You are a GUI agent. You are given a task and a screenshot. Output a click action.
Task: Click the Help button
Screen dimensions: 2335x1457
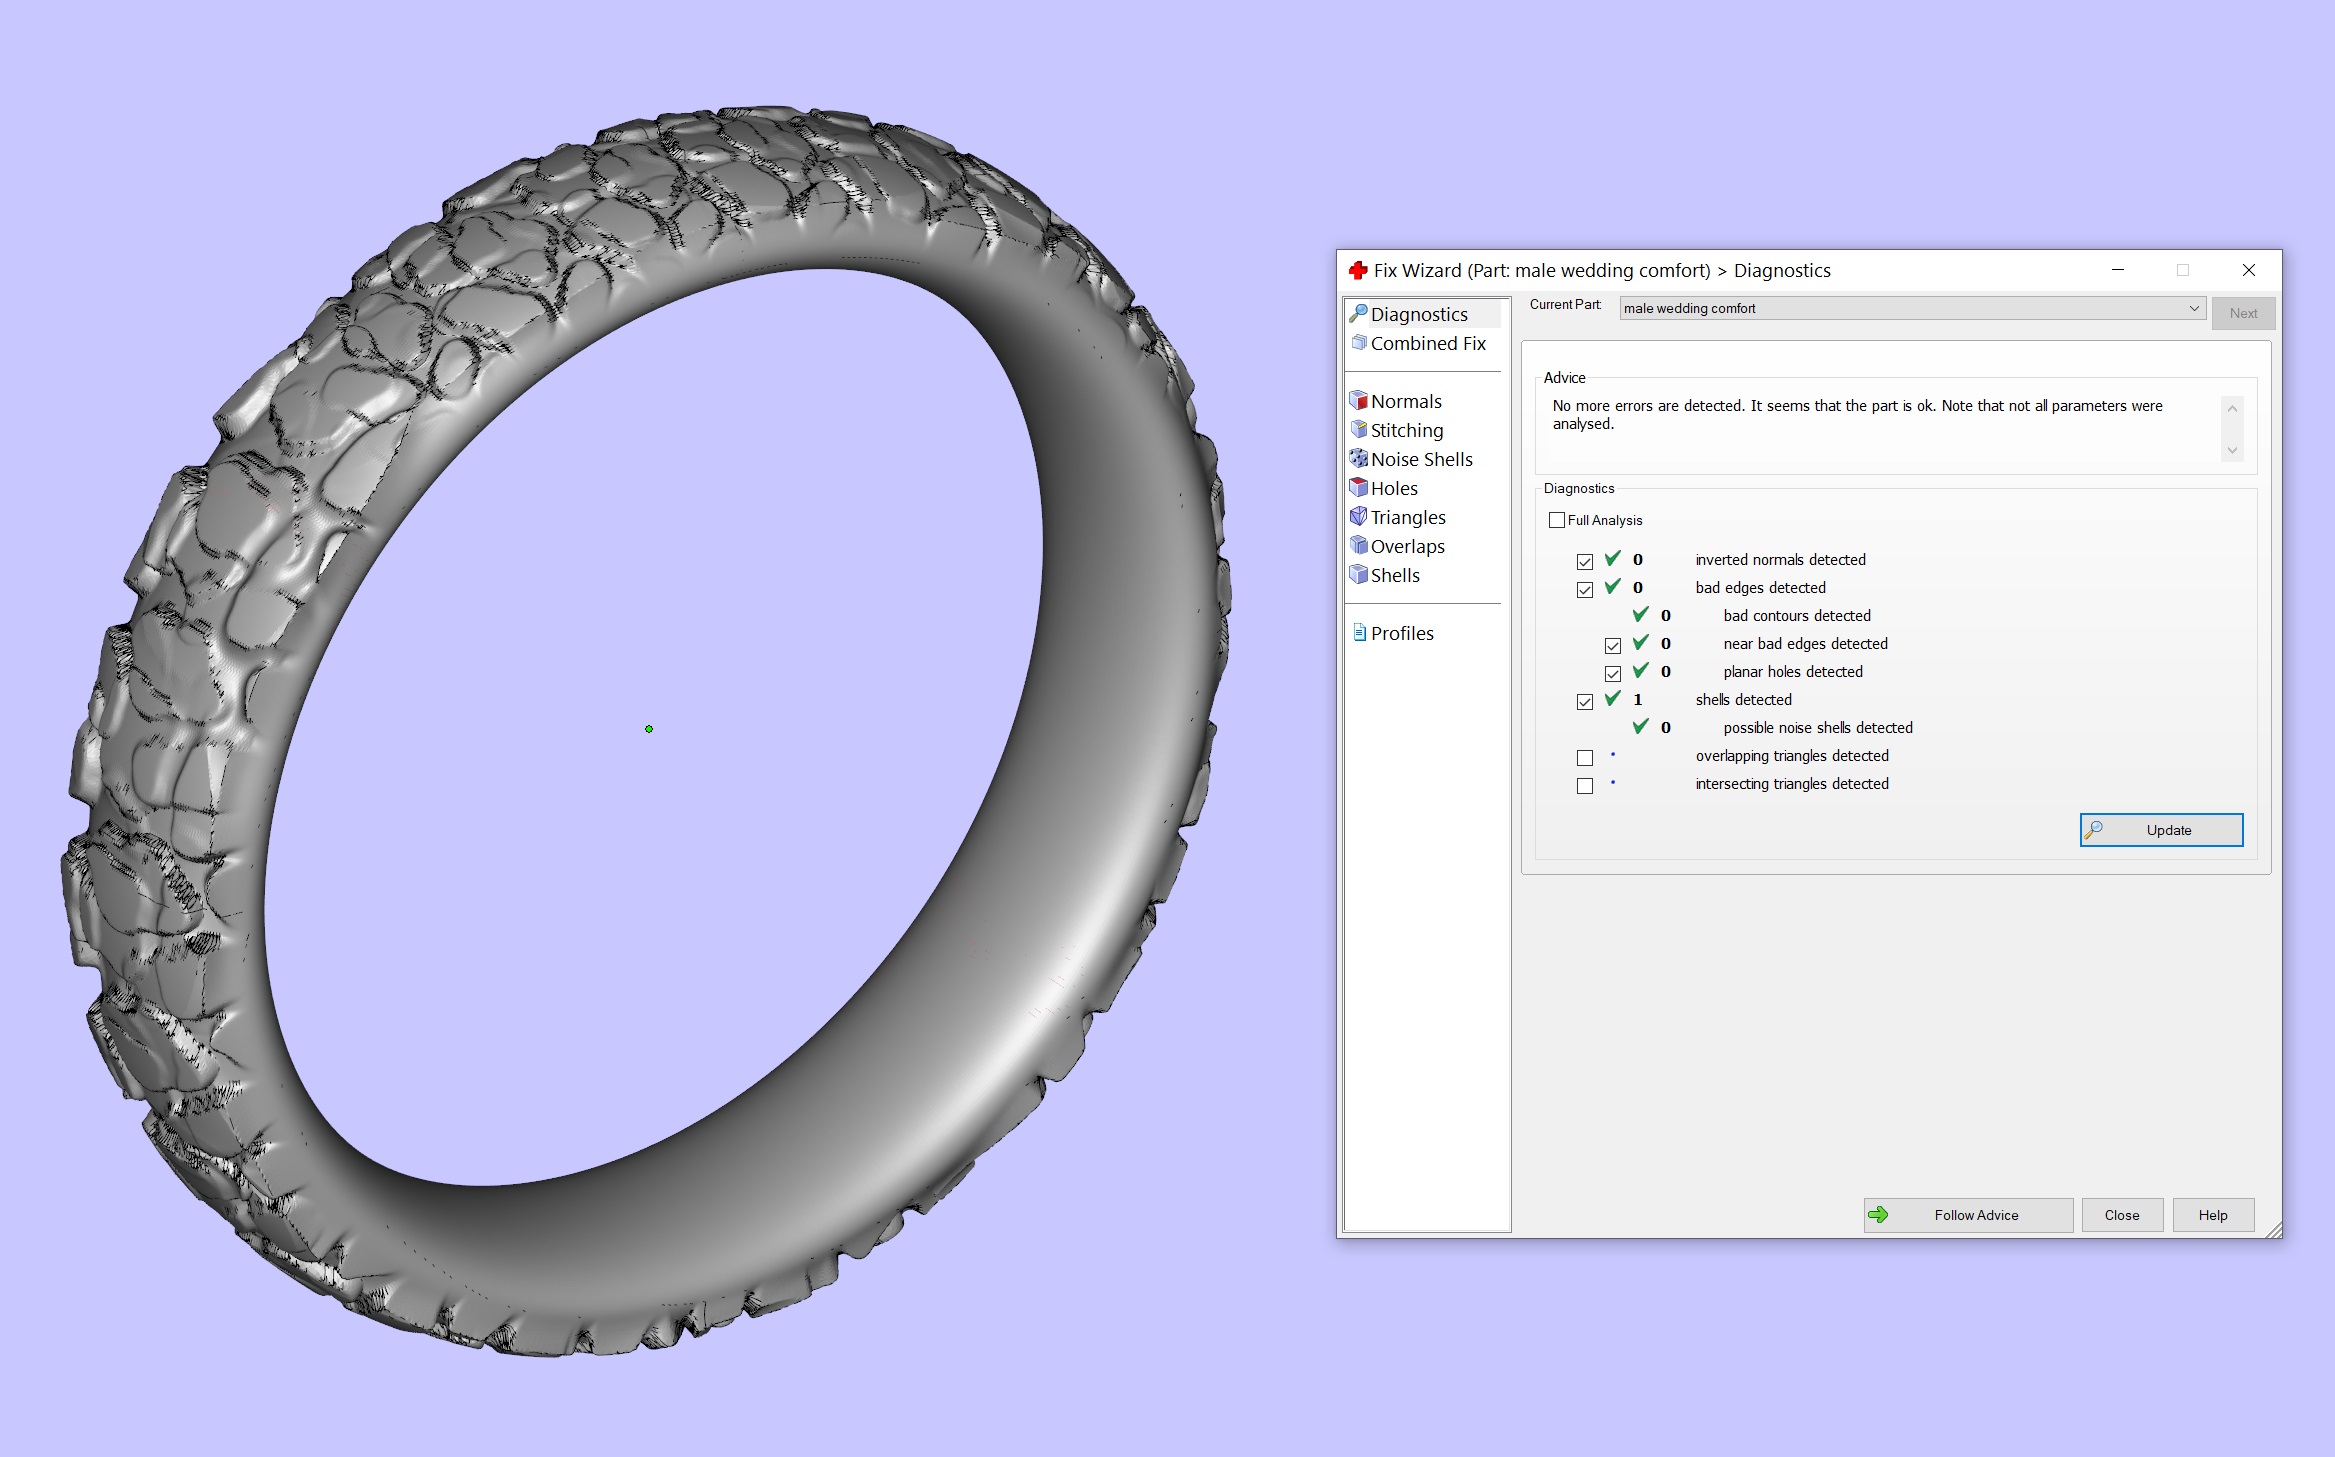tap(2212, 1215)
